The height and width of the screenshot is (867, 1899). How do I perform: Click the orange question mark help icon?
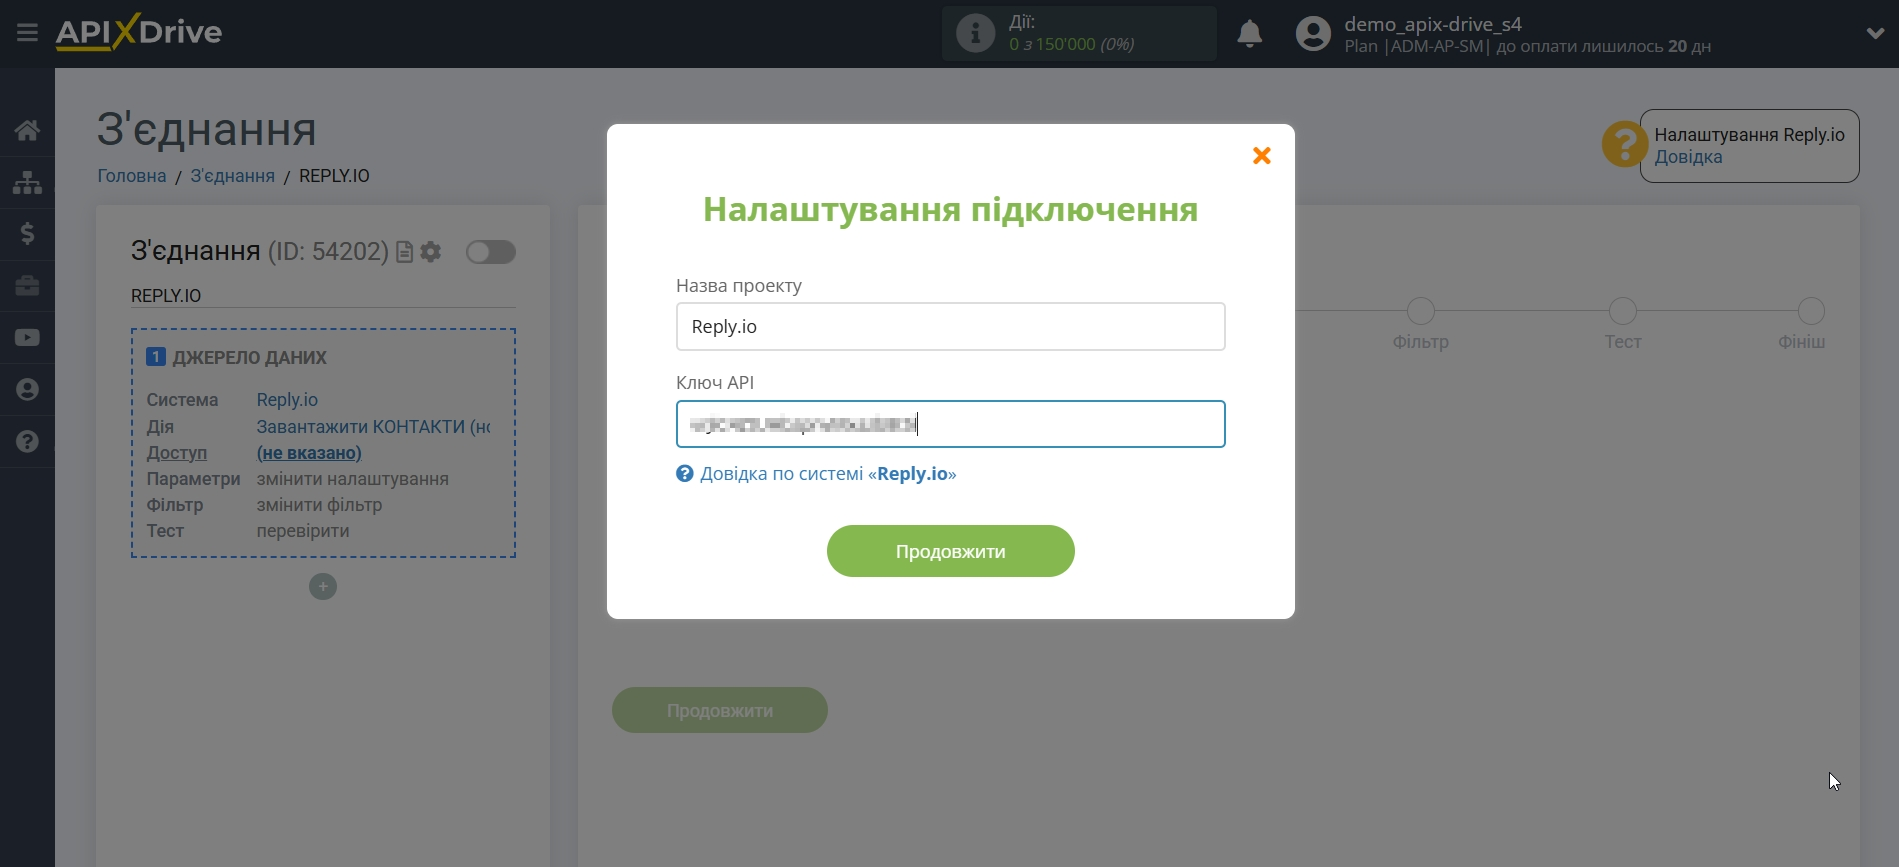pyautogui.click(x=1624, y=145)
